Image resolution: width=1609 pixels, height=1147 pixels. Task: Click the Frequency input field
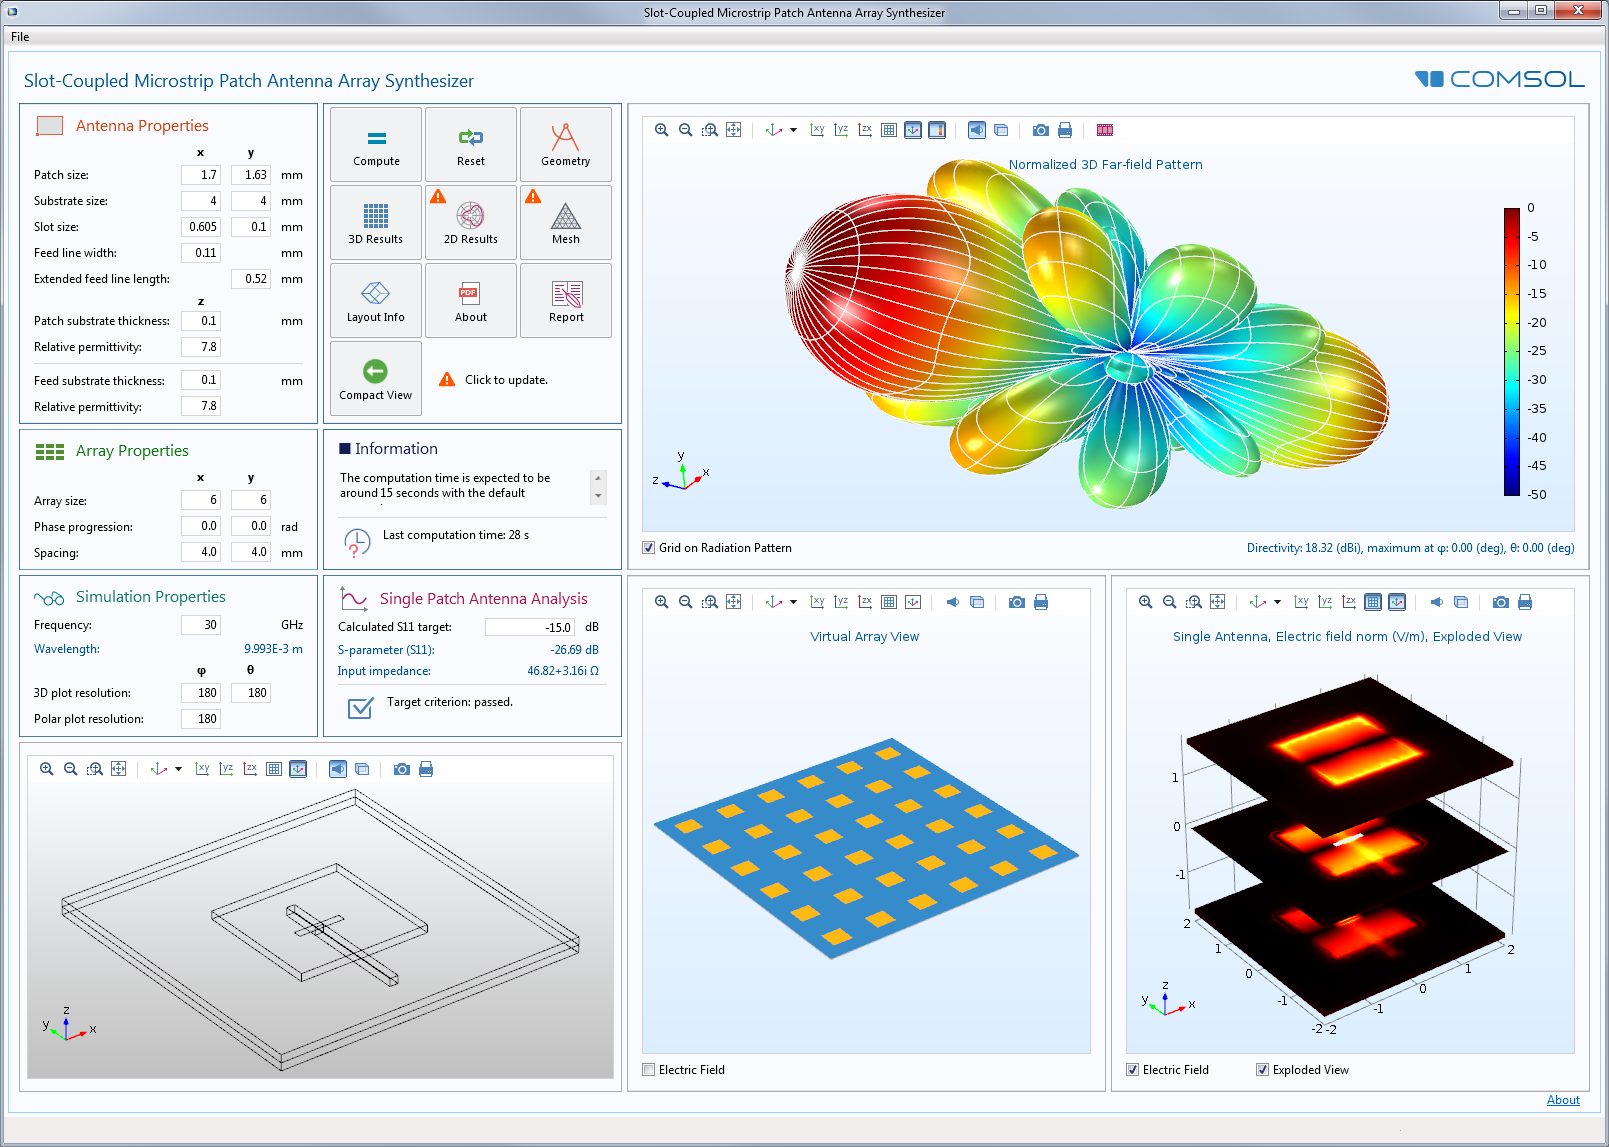coord(201,625)
